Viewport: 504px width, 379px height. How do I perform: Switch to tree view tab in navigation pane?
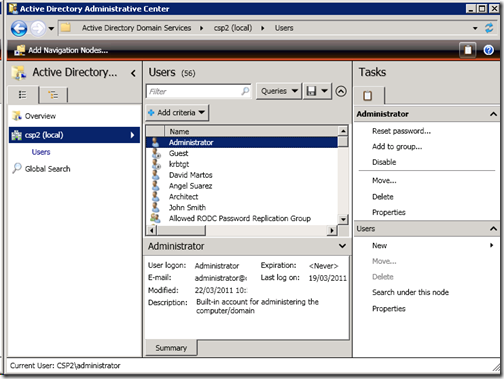pyautogui.click(x=53, y=95)
